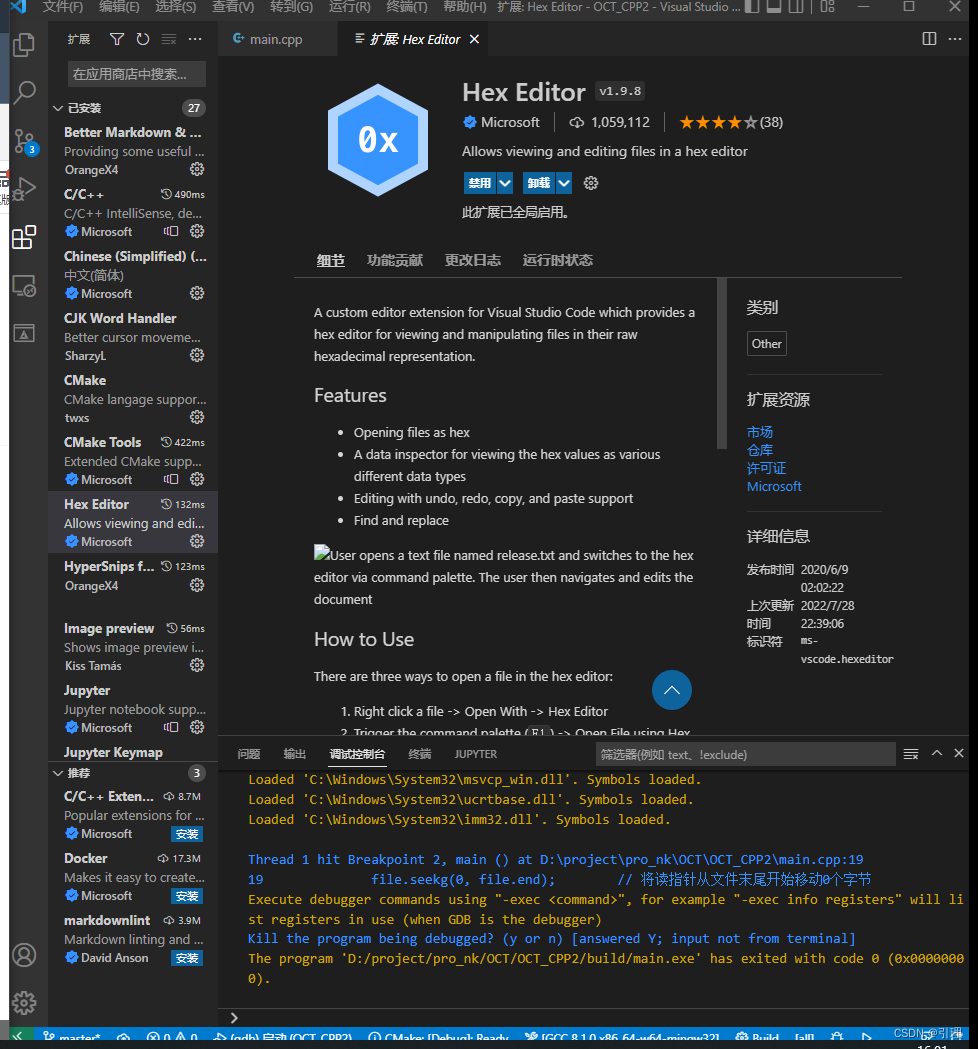Collapse the 已安装 extensions section
The width and height of the screenshot is (978, 1049).
[58, 107]
